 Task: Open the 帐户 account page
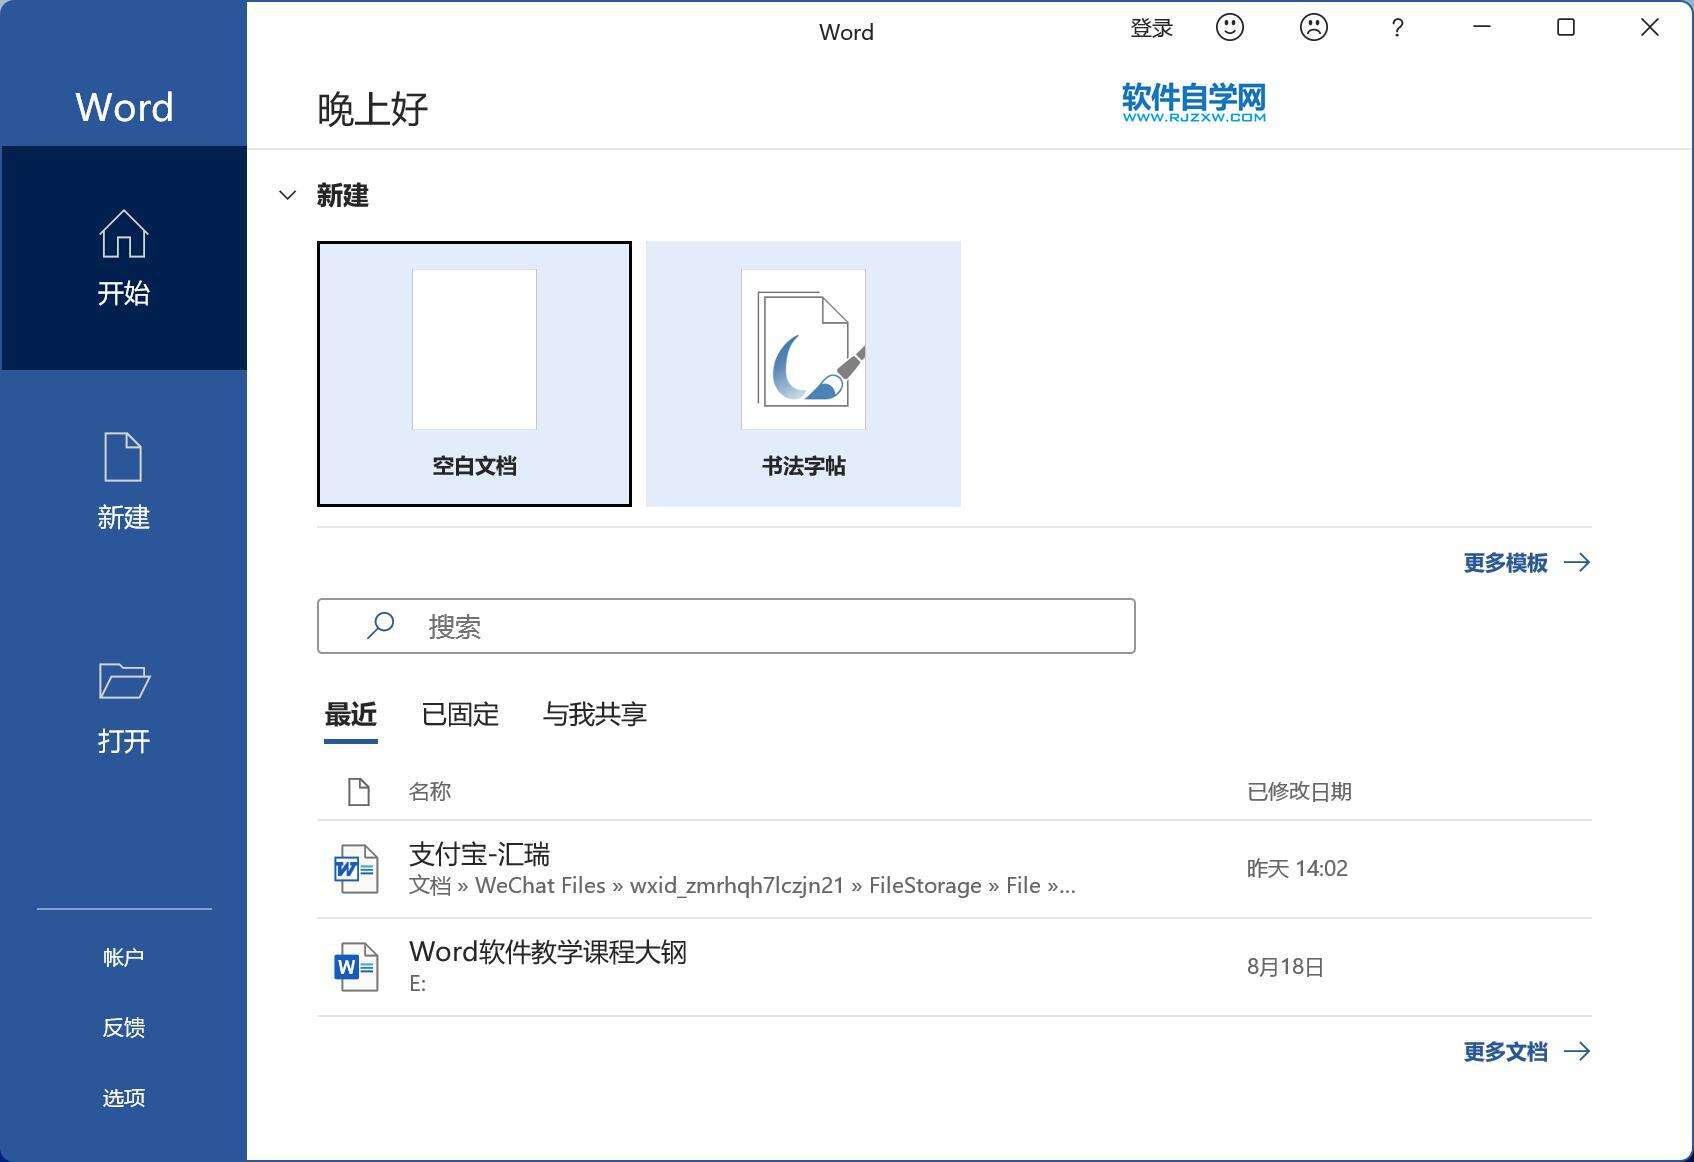click(x=124, y=958)
